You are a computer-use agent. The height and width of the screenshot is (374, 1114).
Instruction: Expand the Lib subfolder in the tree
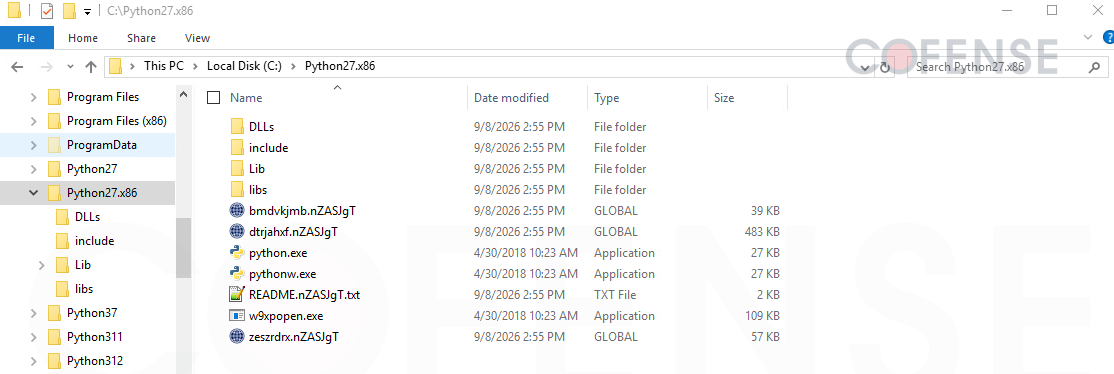tap(42, 265)
